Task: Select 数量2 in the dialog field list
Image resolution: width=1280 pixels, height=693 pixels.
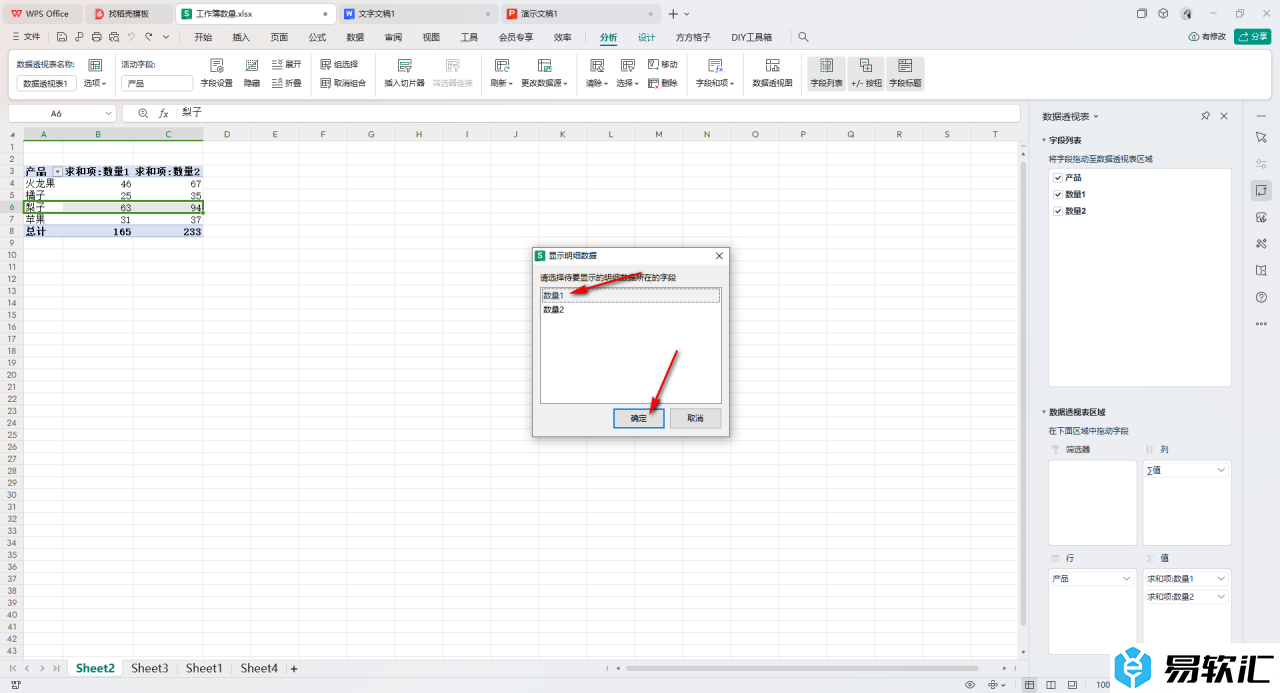Action: (554, 310)
